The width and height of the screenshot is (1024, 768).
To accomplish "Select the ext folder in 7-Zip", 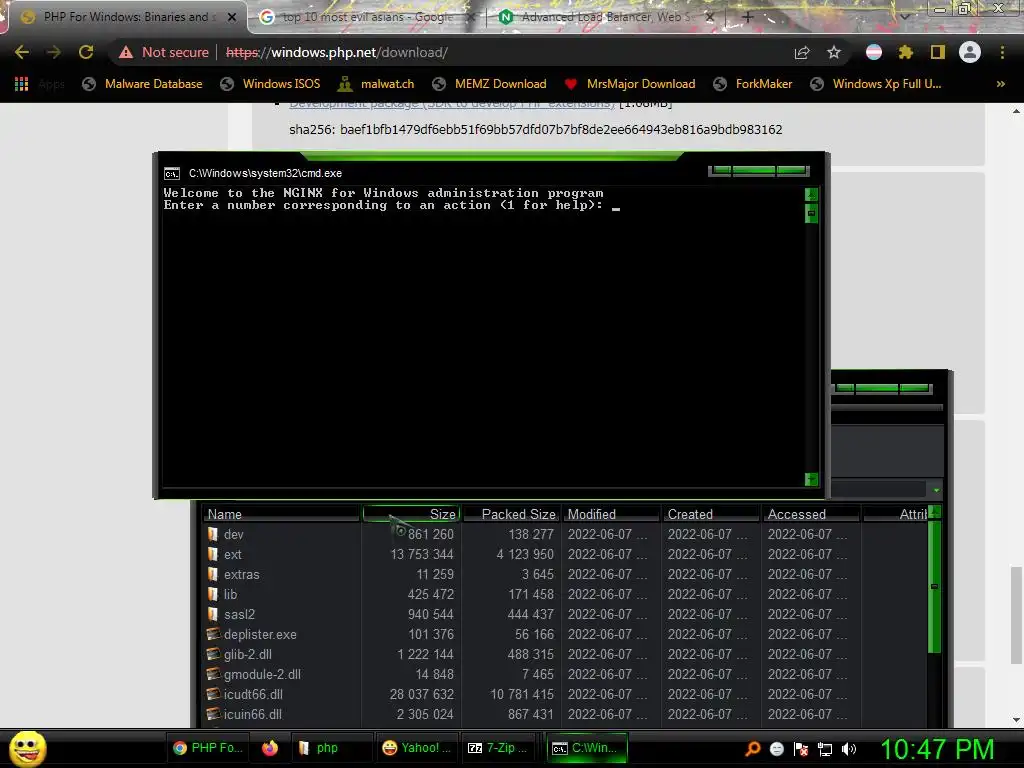I will coord(232,554).
